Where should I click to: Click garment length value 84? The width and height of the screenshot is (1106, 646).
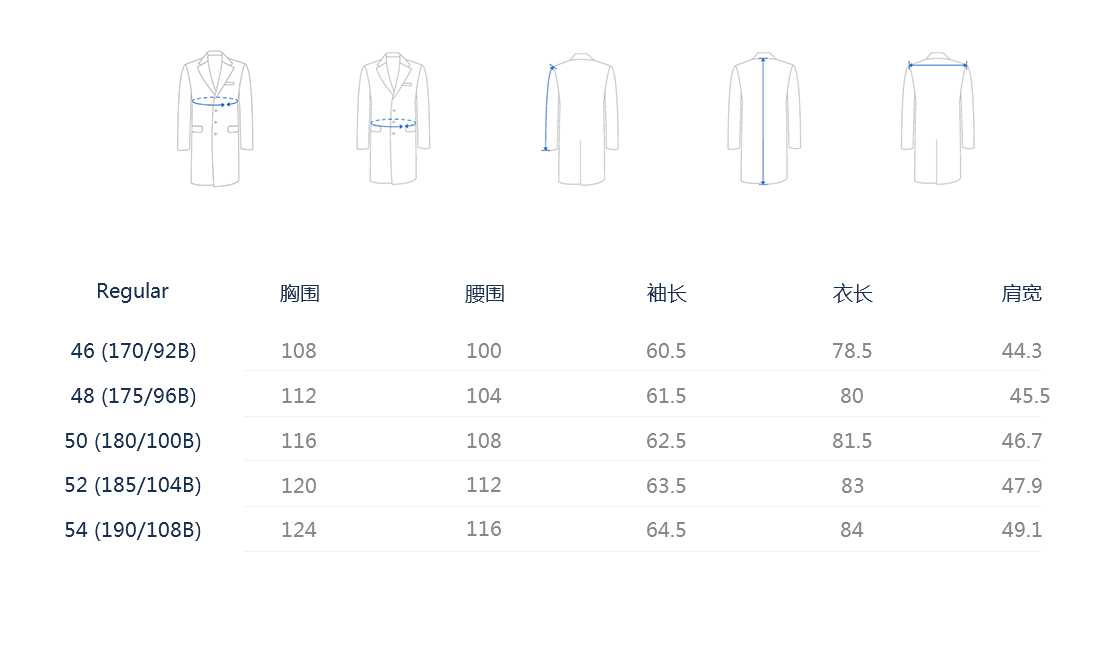click(851, 530)
